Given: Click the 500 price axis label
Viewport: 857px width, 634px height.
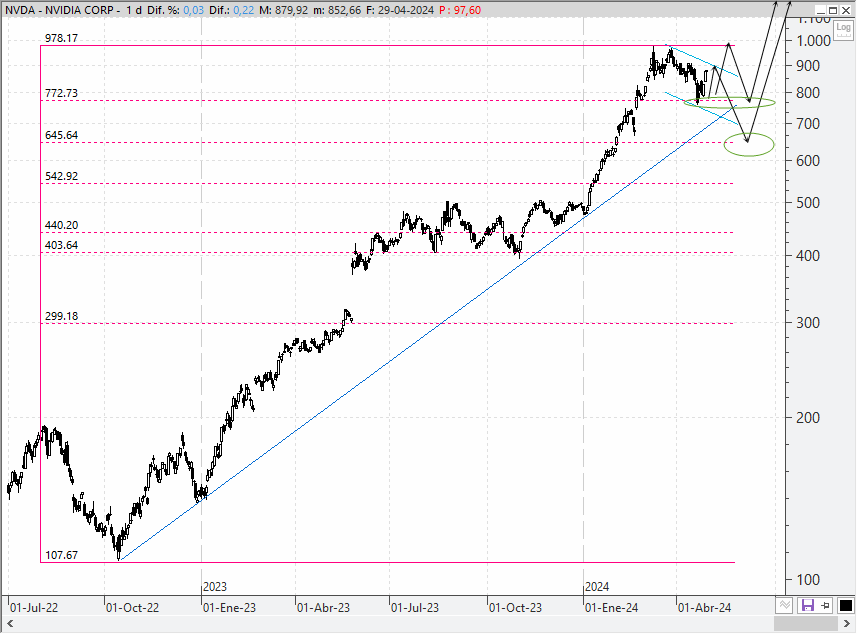Looking at the screenshot, I should point(808,203).
